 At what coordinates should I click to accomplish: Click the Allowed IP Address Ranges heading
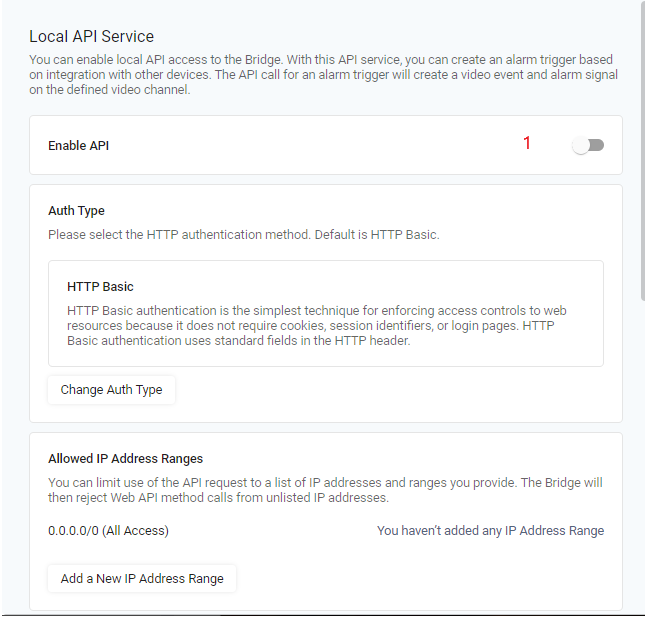click(125, 459)
